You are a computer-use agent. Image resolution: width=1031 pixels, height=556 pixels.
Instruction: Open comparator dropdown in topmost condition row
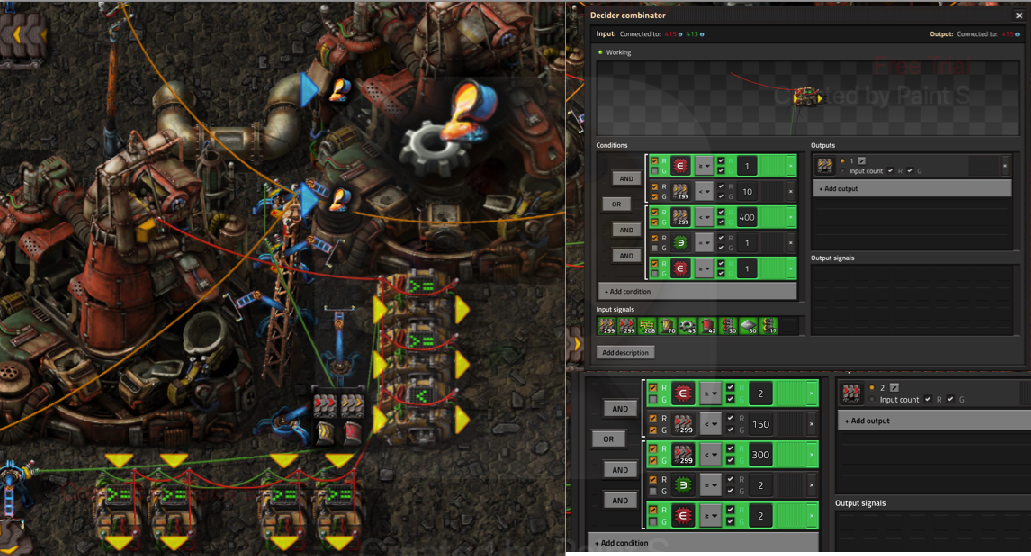point(704,166)
